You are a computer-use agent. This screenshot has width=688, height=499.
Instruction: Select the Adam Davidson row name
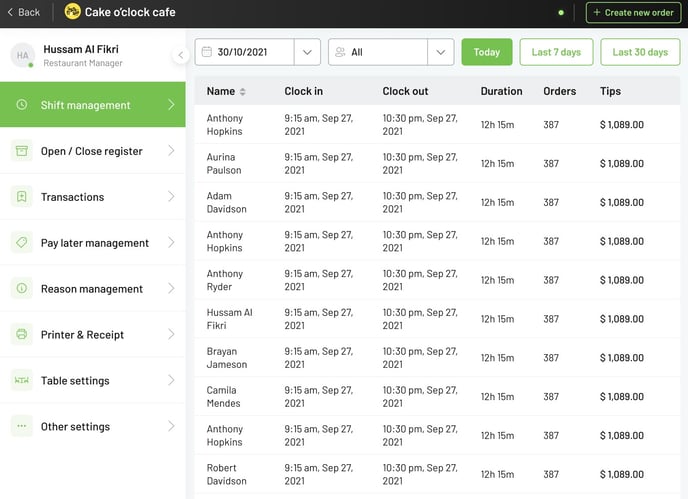coord(226,202)
